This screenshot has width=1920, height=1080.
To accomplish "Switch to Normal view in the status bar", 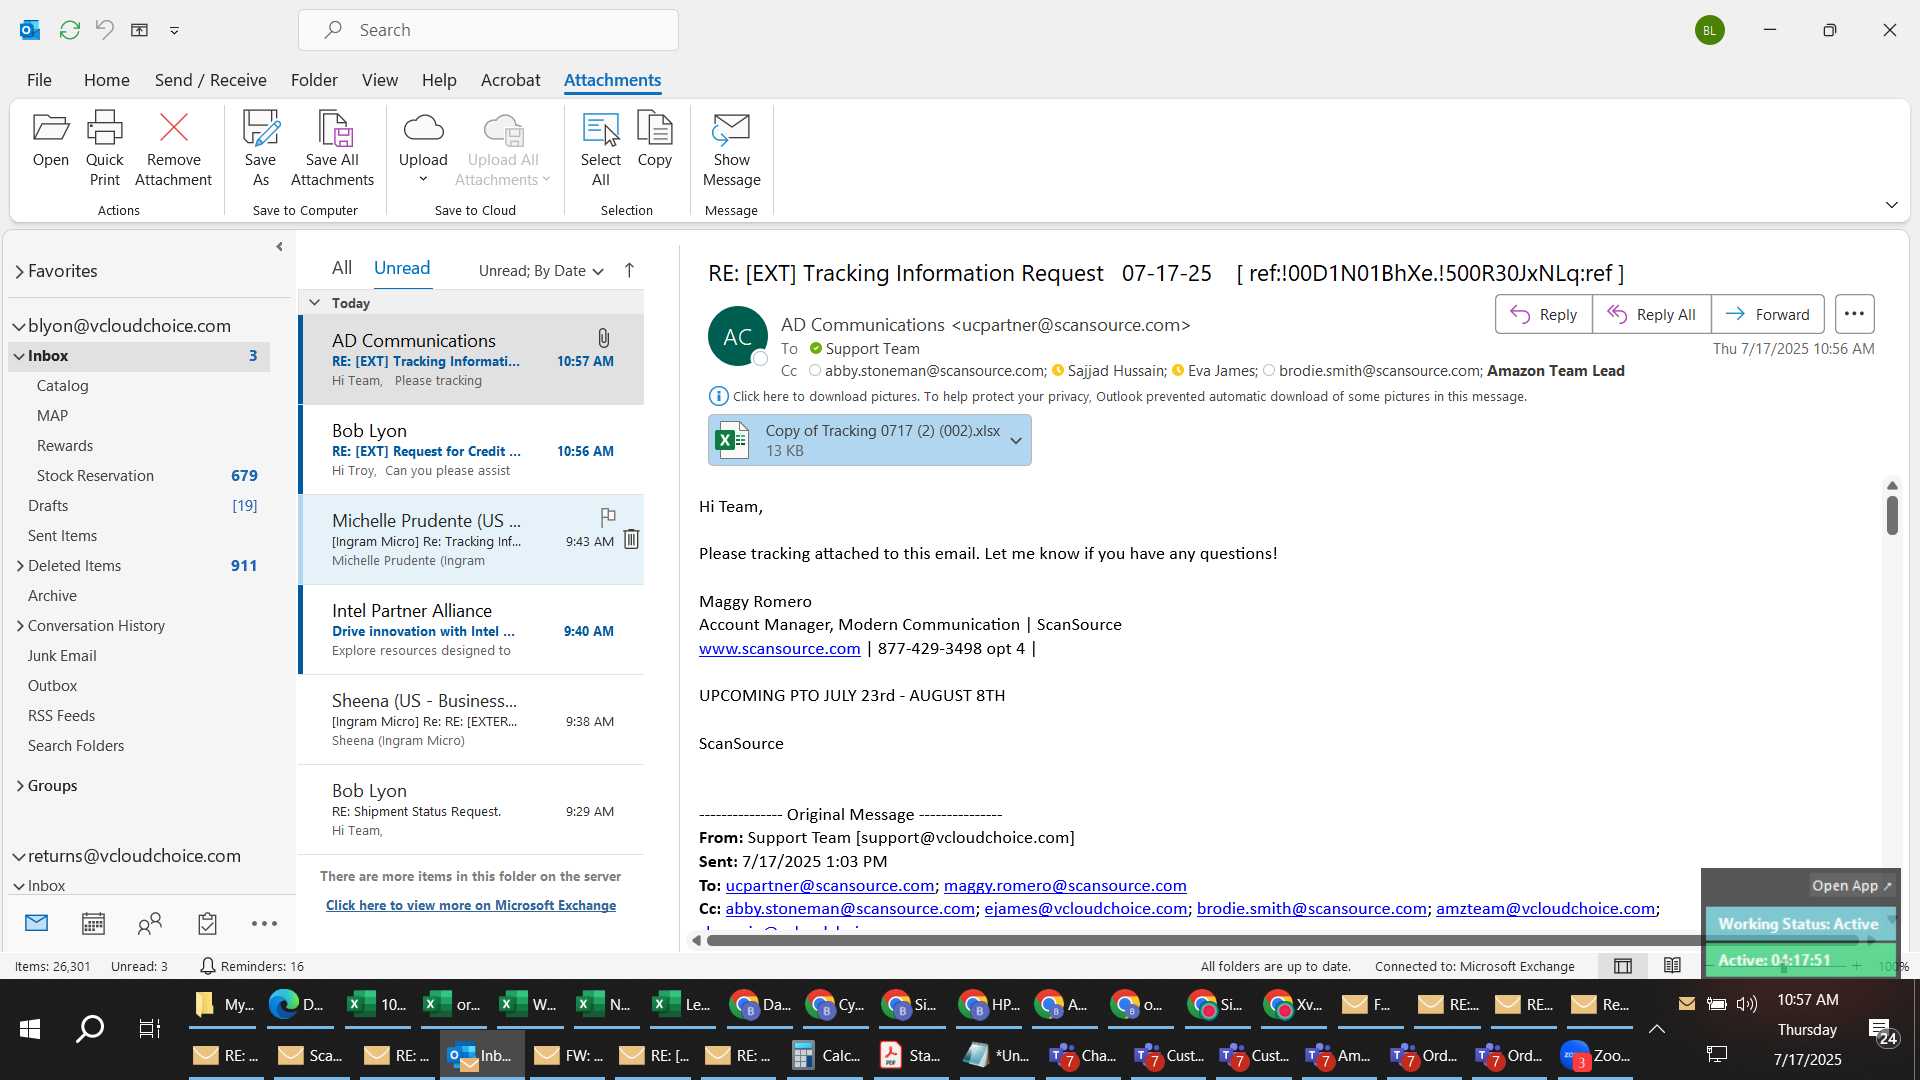I will 1623,966.
